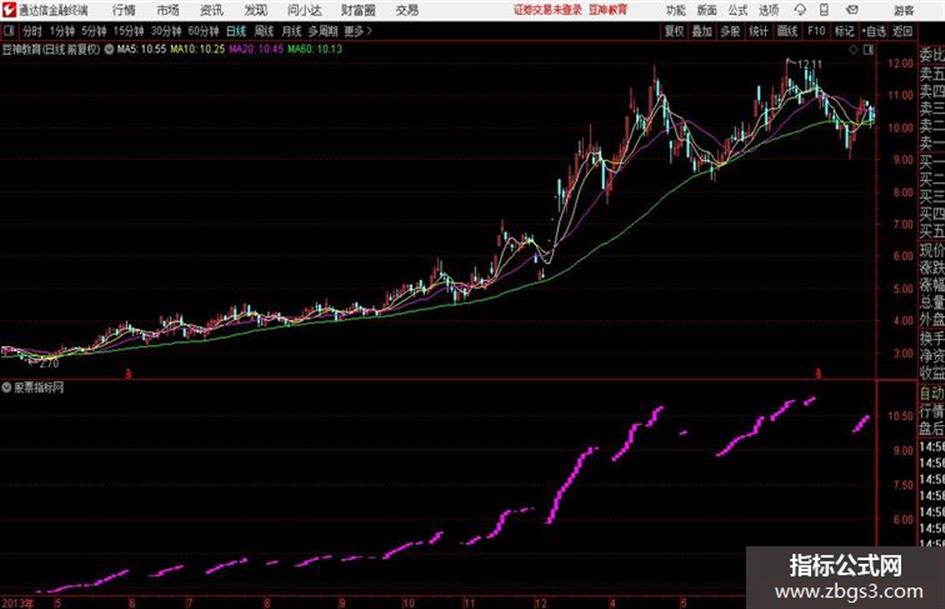Click the MA60: 10.13 indicator label

[x=315, y=49]
